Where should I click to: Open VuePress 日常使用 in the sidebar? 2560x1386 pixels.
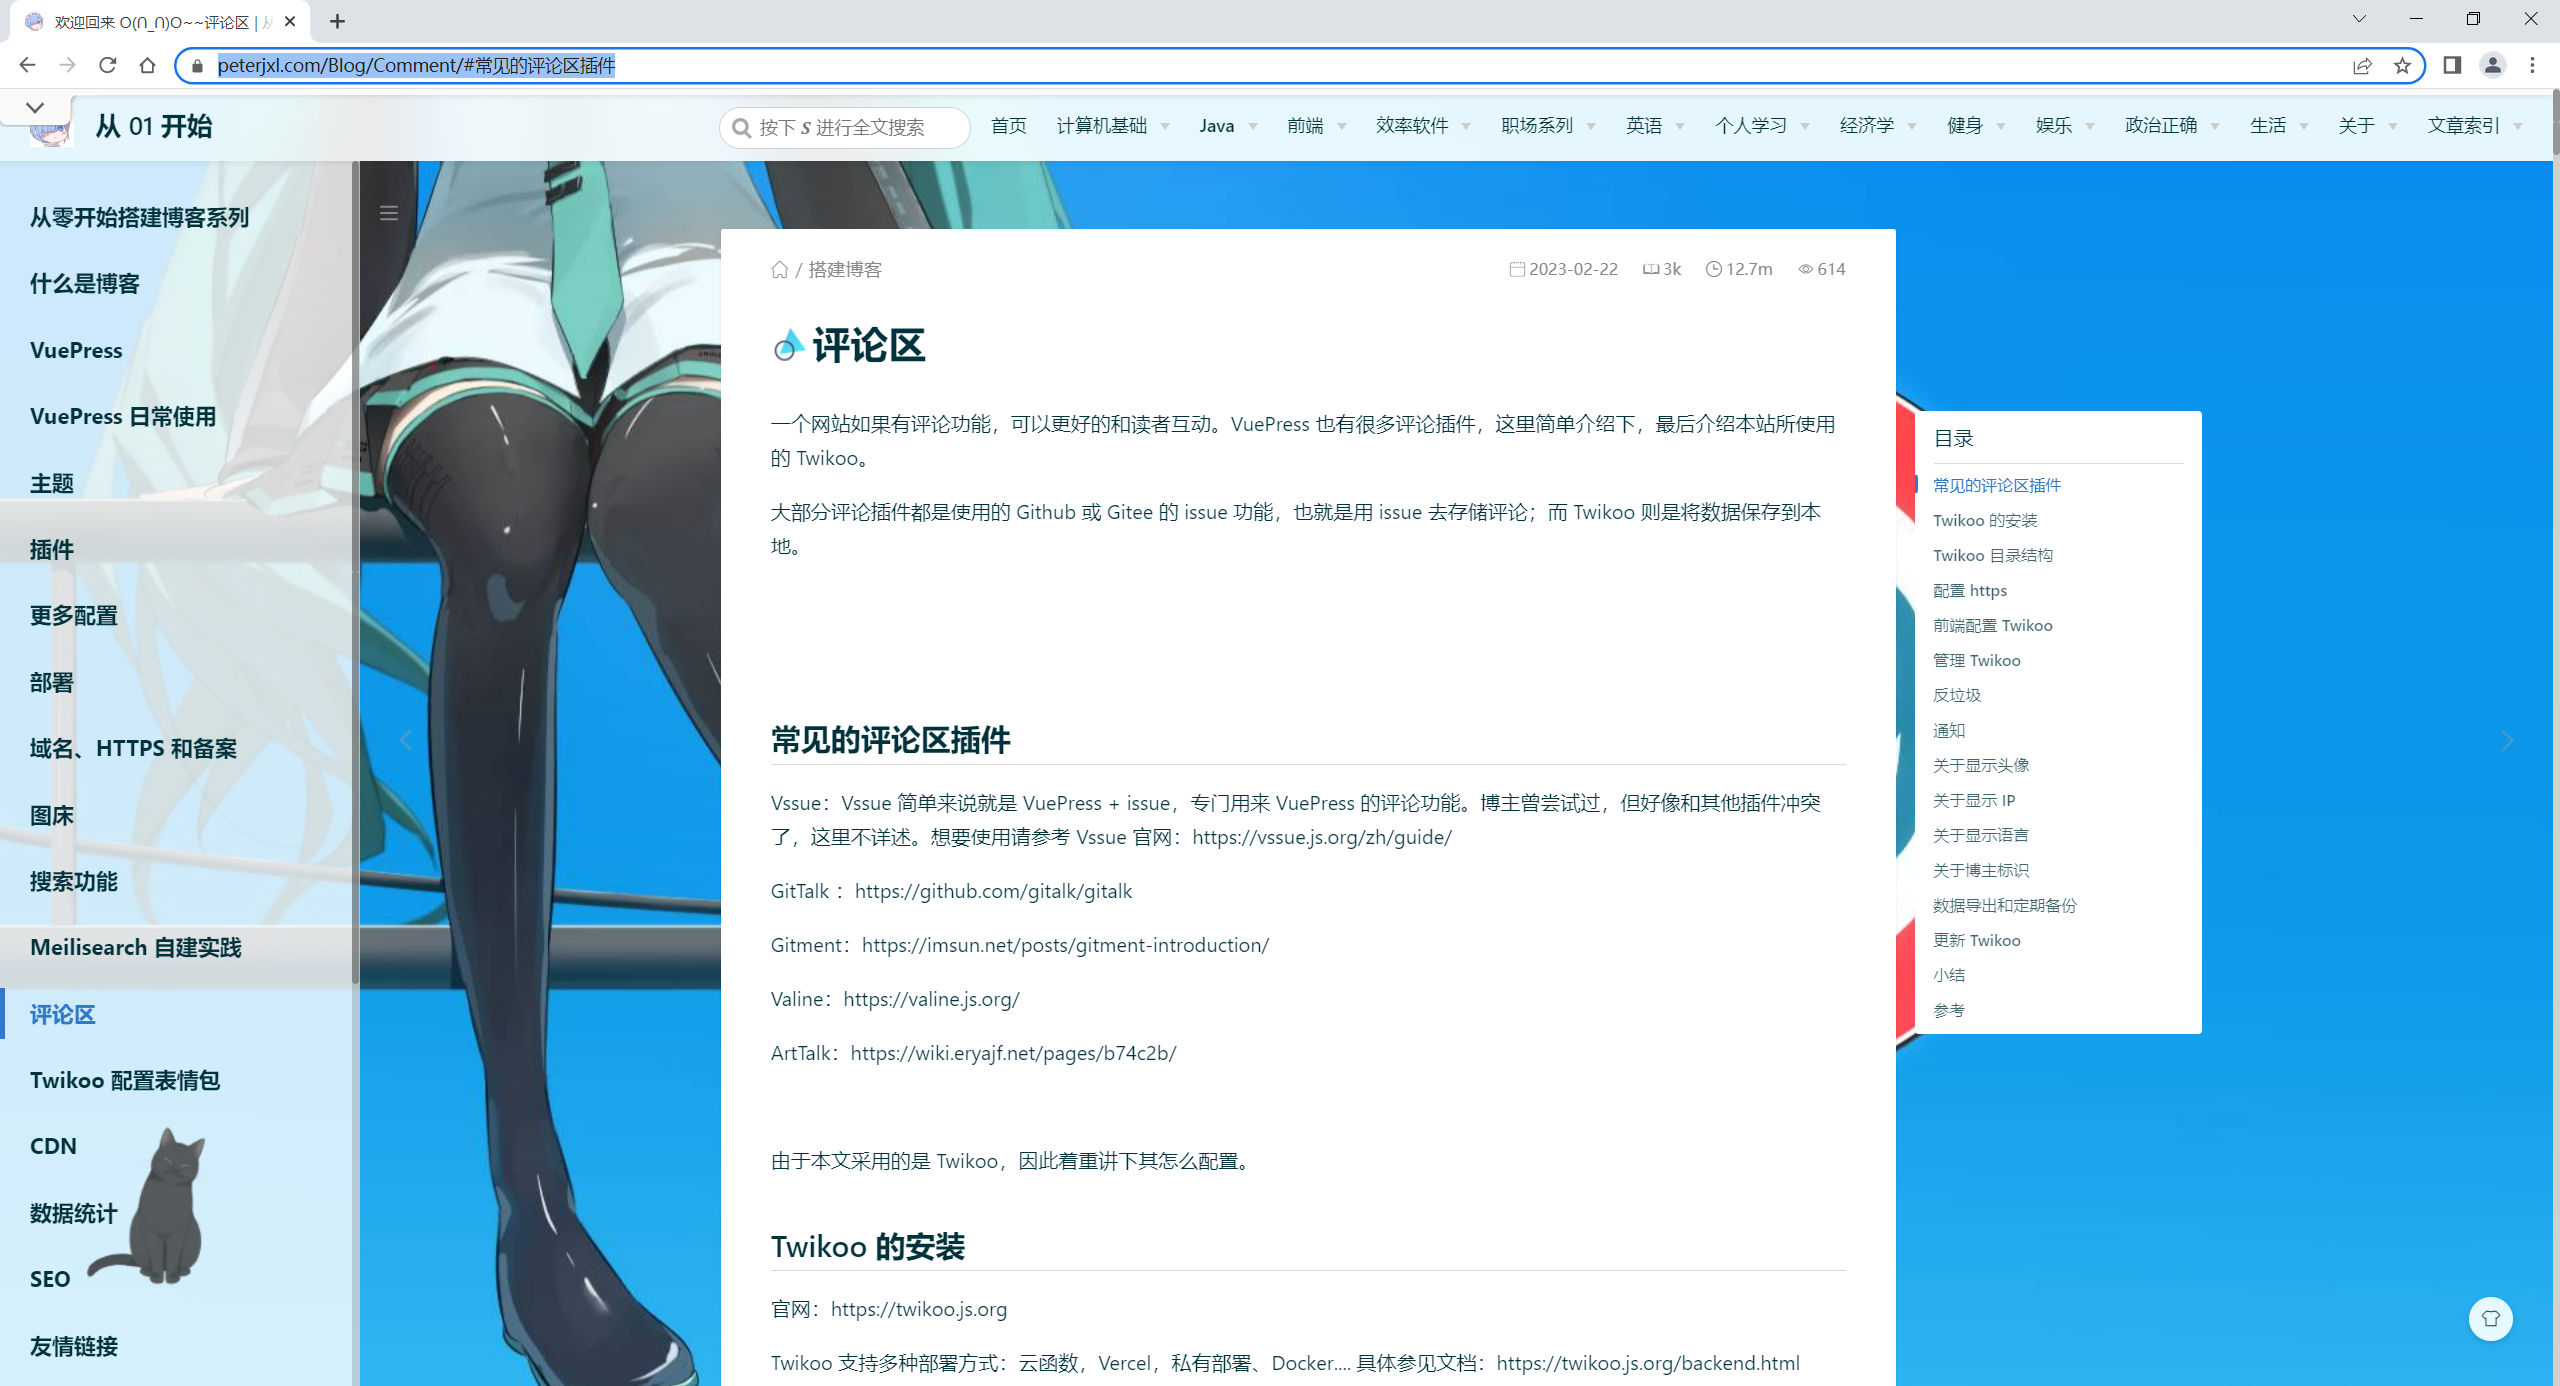point(123,417)
